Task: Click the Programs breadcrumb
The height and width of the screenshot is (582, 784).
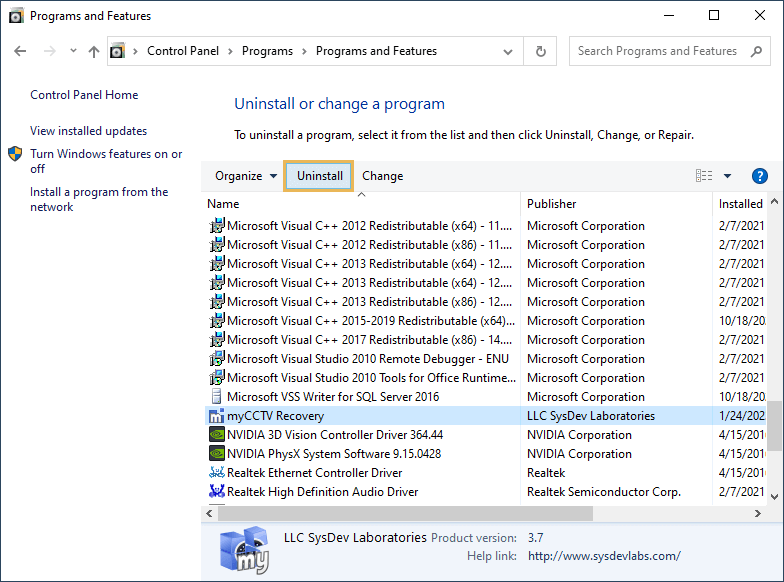Action: coord(268,51)
